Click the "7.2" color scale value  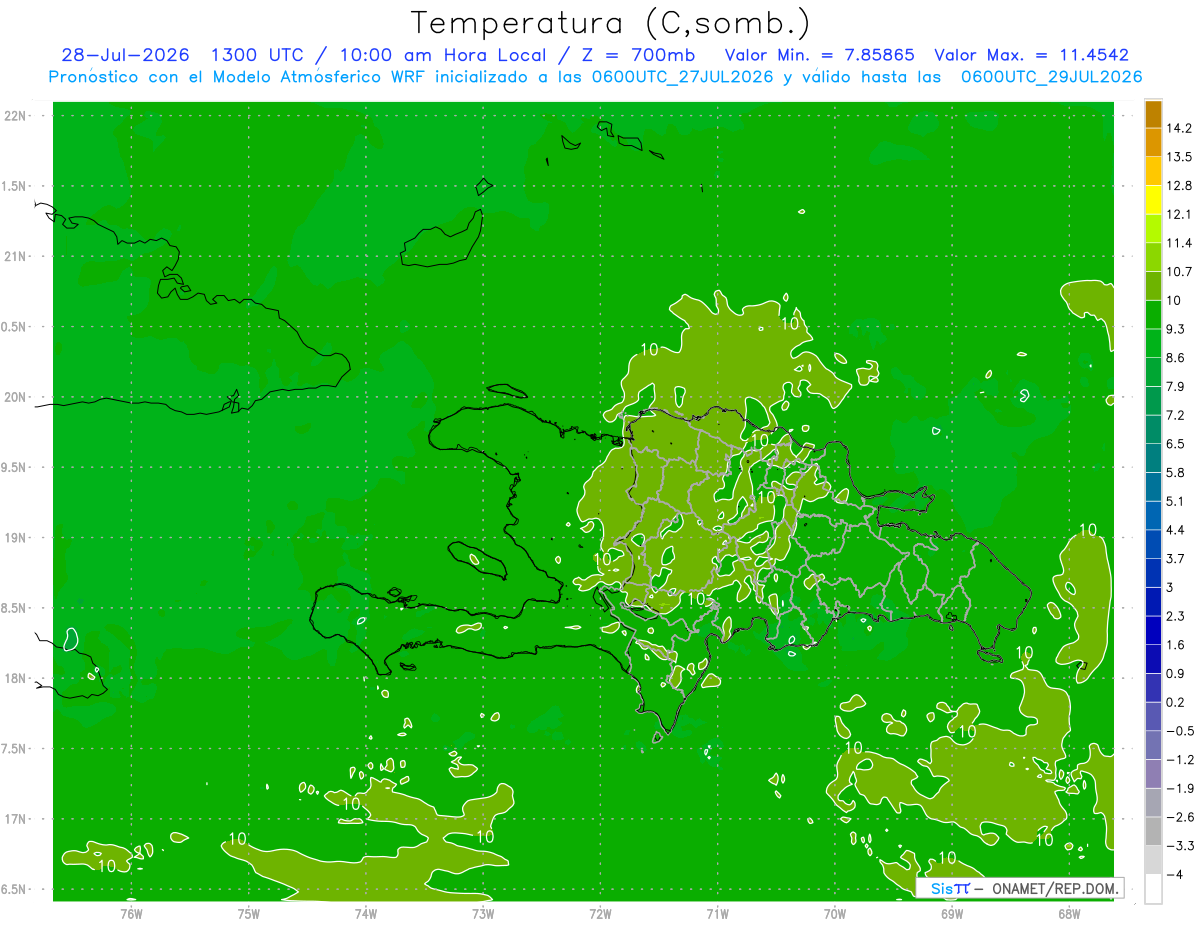coord(1176,415)
